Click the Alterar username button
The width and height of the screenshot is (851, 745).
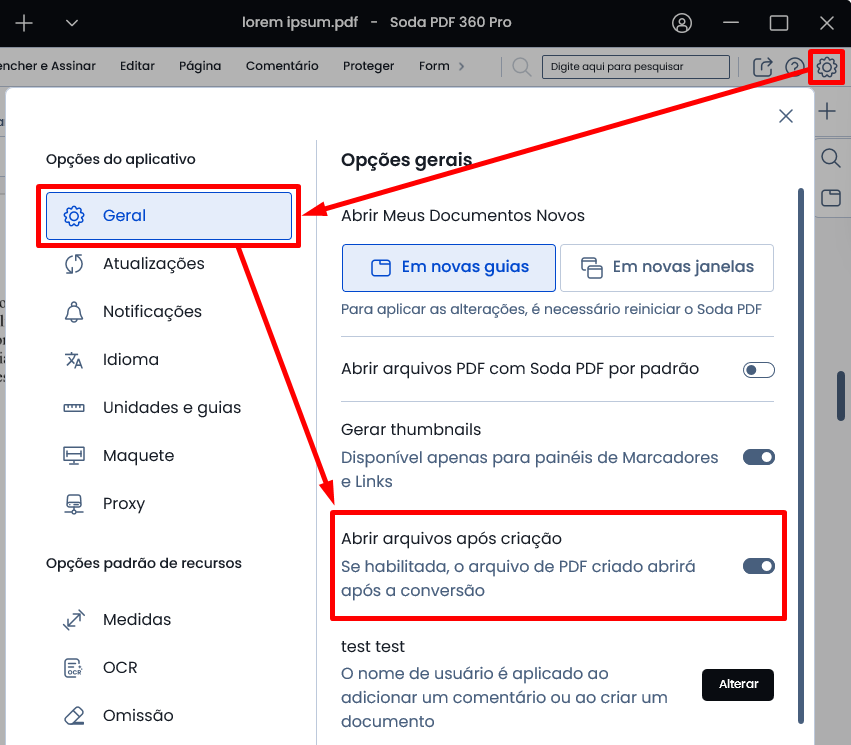pyautogui.click(x=738, y=685)
